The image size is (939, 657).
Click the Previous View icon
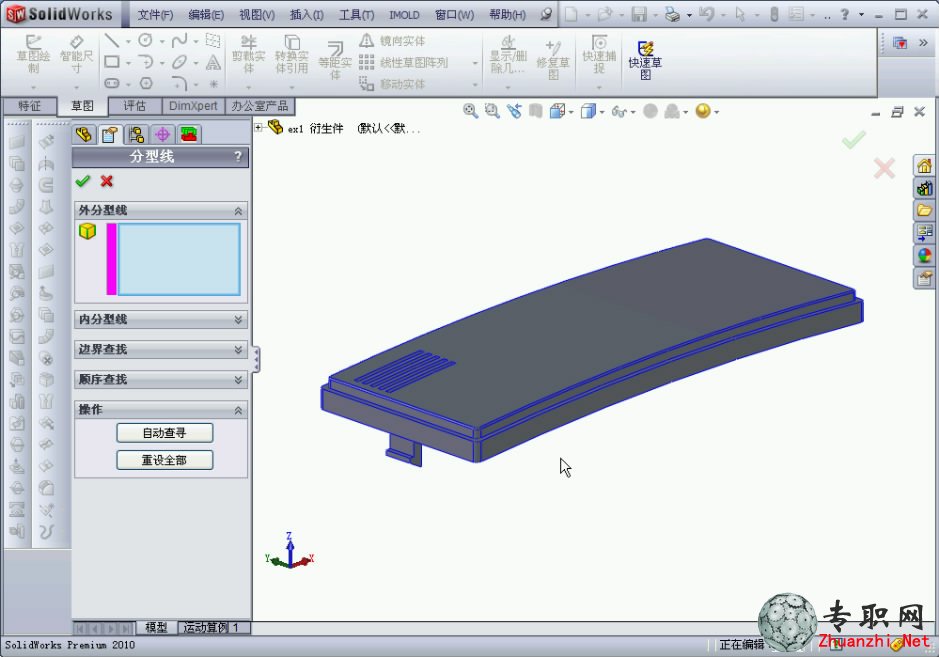coord(514,111)
